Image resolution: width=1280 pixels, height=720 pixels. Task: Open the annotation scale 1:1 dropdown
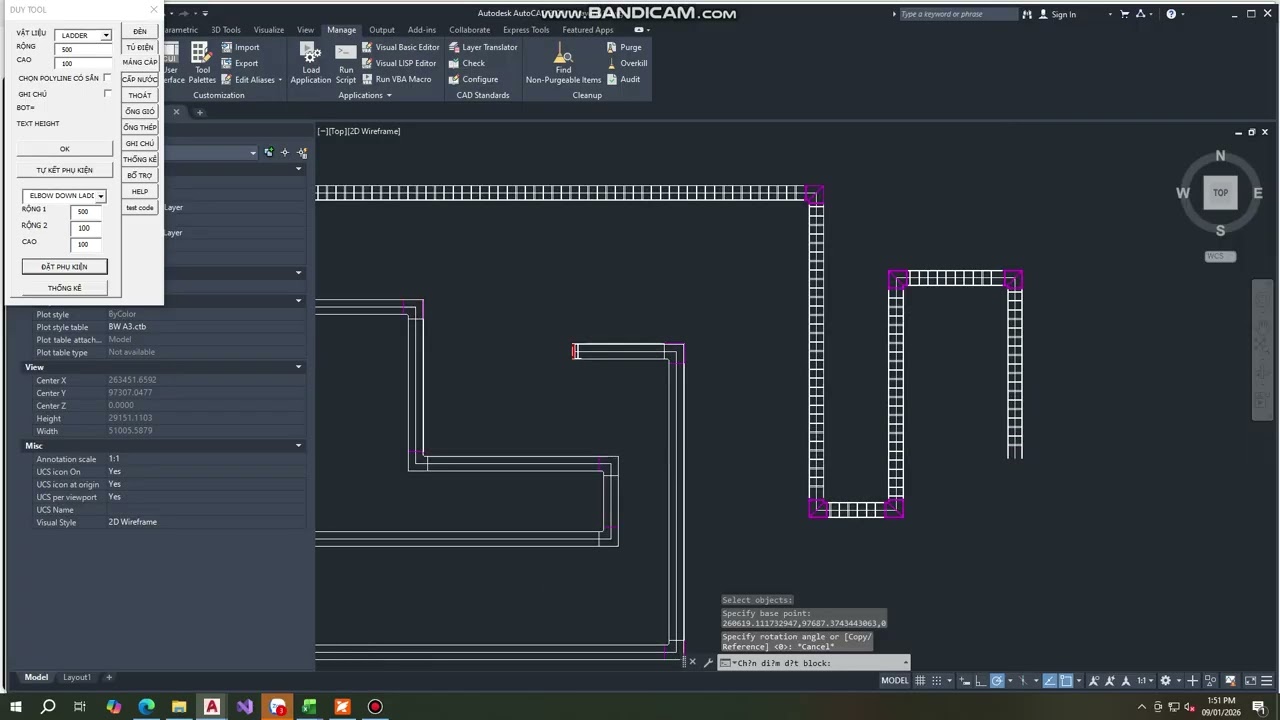(x=1144, y=681)
